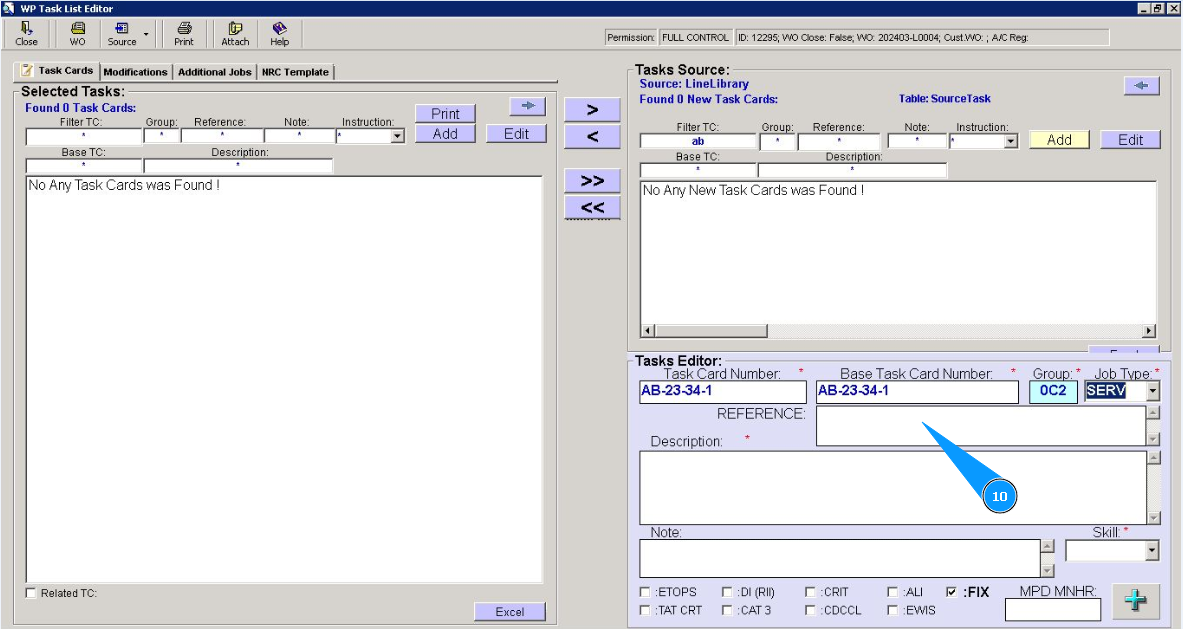Expand the Job Type dropdown
Viewport: 1183px width, 629px height.
1152,391
